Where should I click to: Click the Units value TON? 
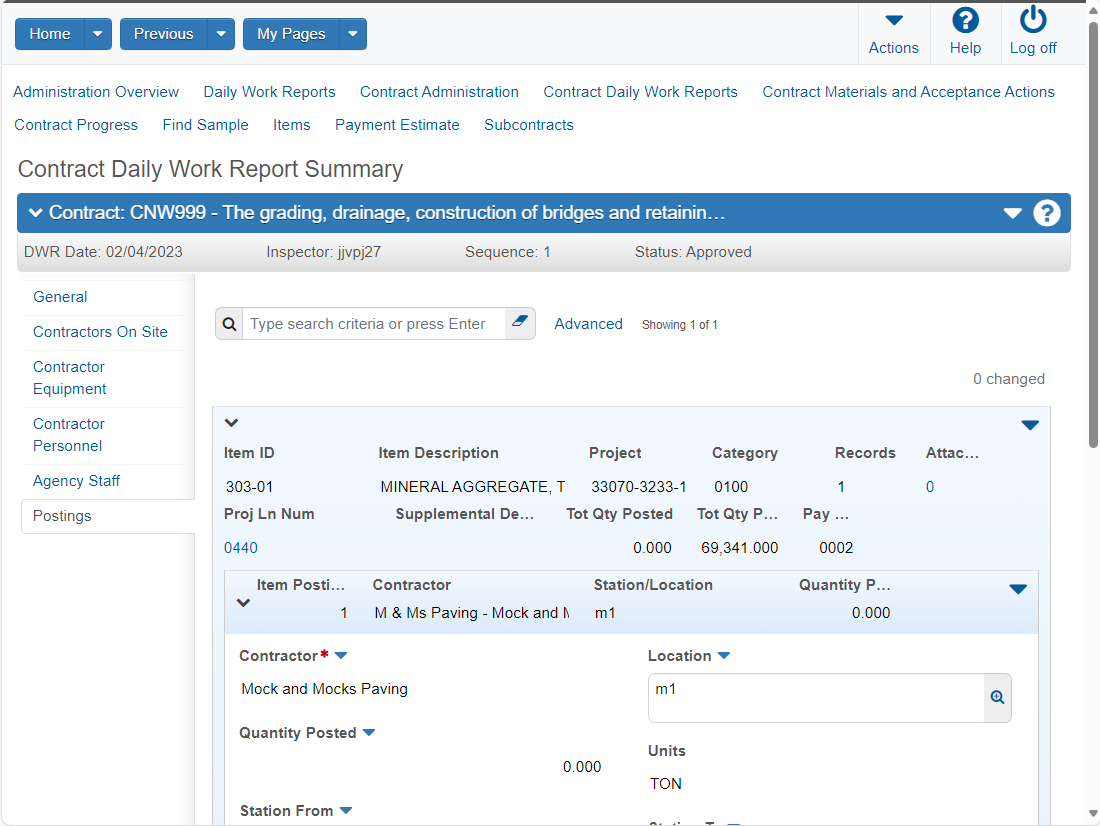coord(666,784)
